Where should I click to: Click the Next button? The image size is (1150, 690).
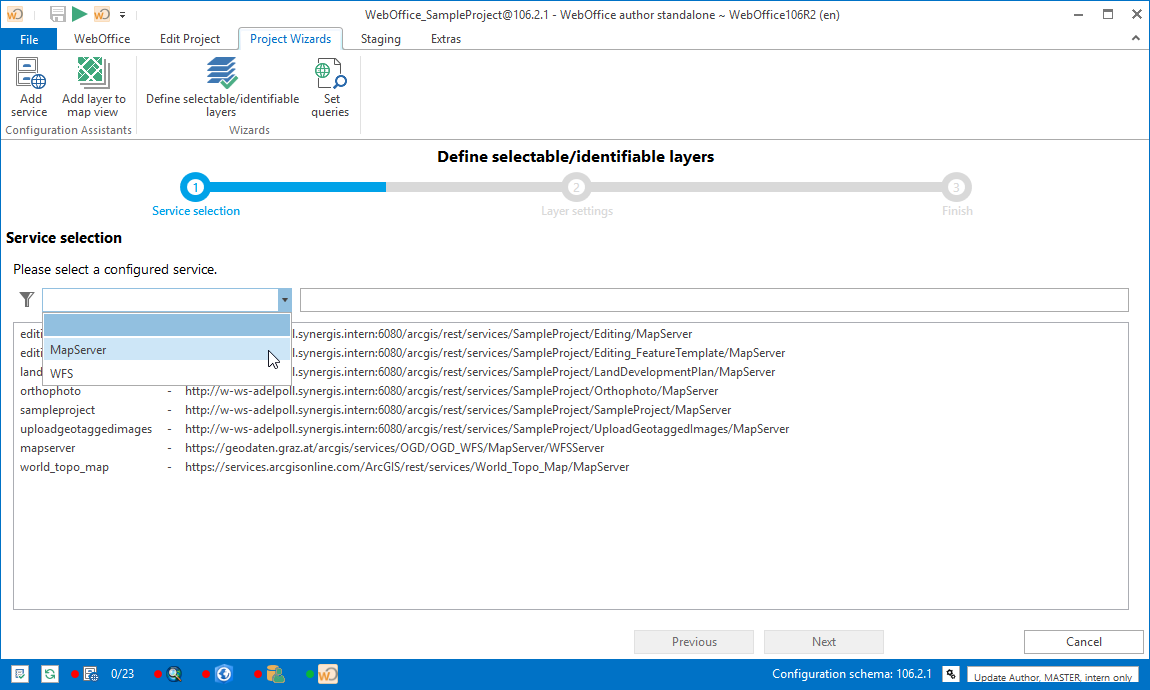823,641
